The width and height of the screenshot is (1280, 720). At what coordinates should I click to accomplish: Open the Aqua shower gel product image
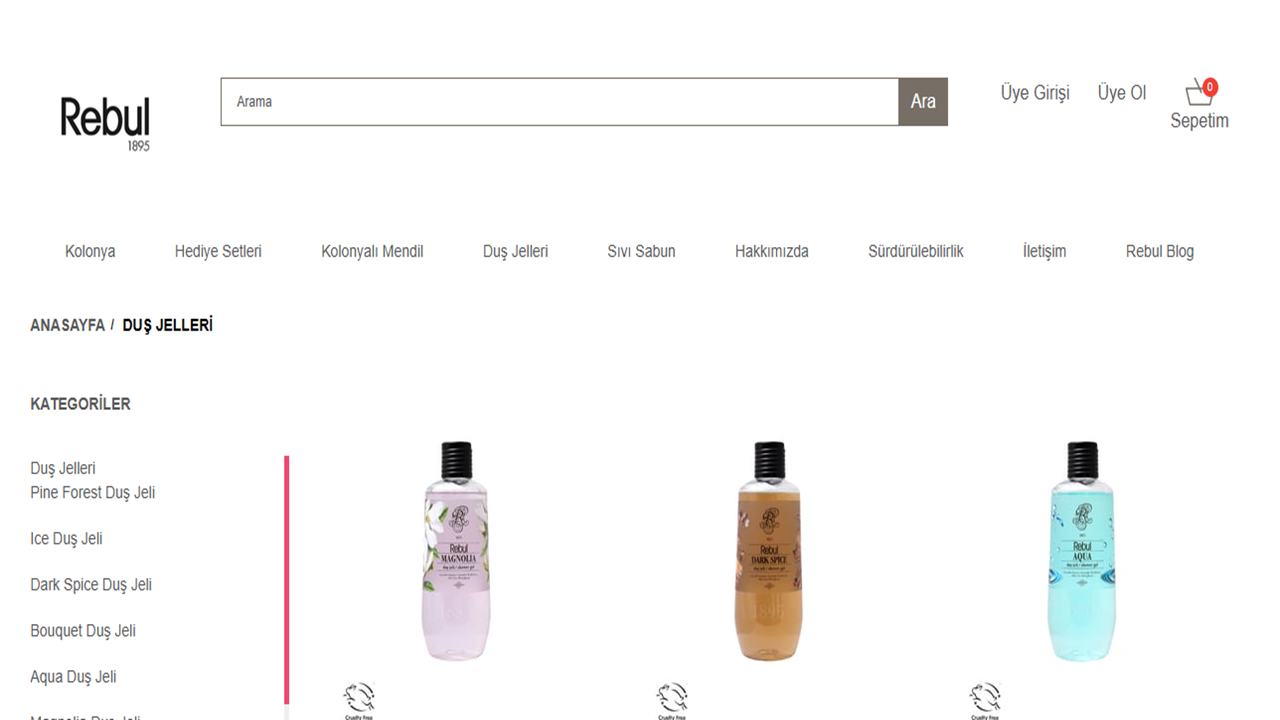pyautogui.click(x=1082, y=551)
